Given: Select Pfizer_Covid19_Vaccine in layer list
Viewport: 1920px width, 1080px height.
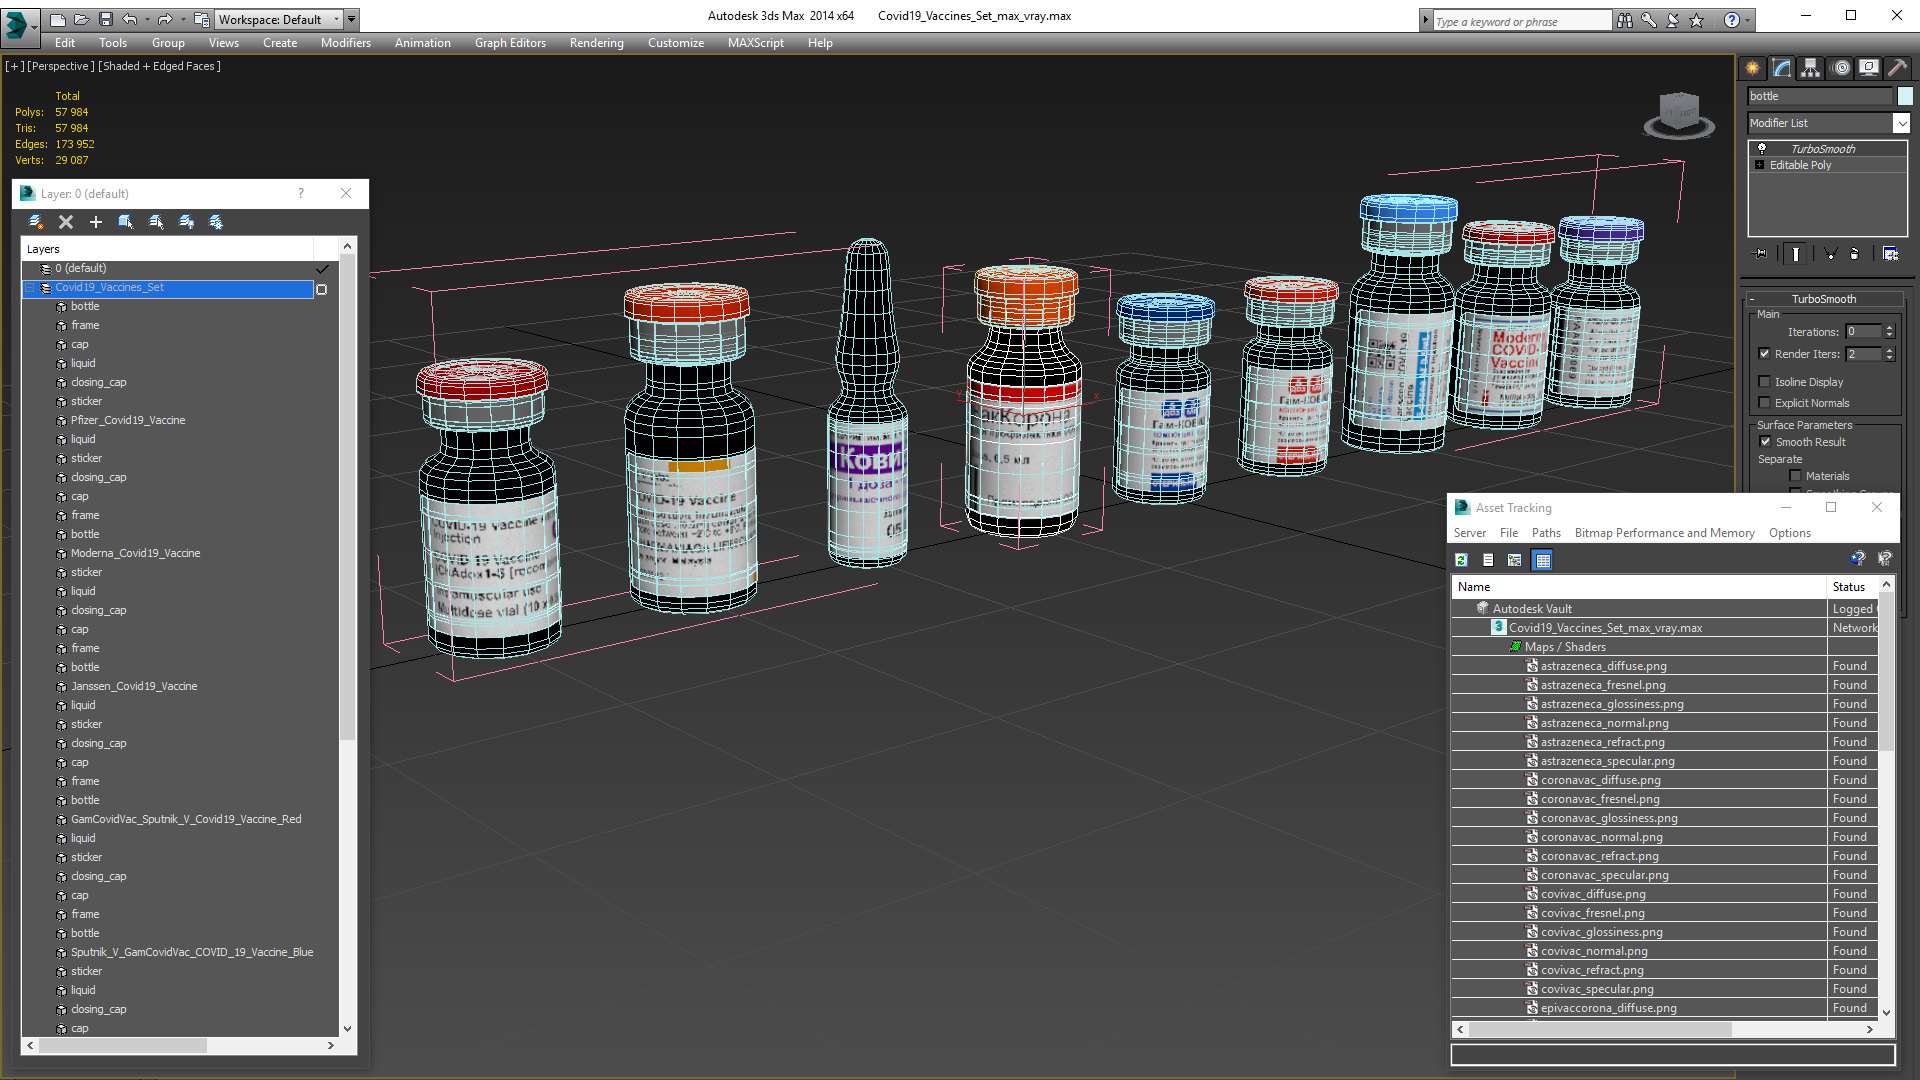Looking at the screenshot, I should pos(128,420).
